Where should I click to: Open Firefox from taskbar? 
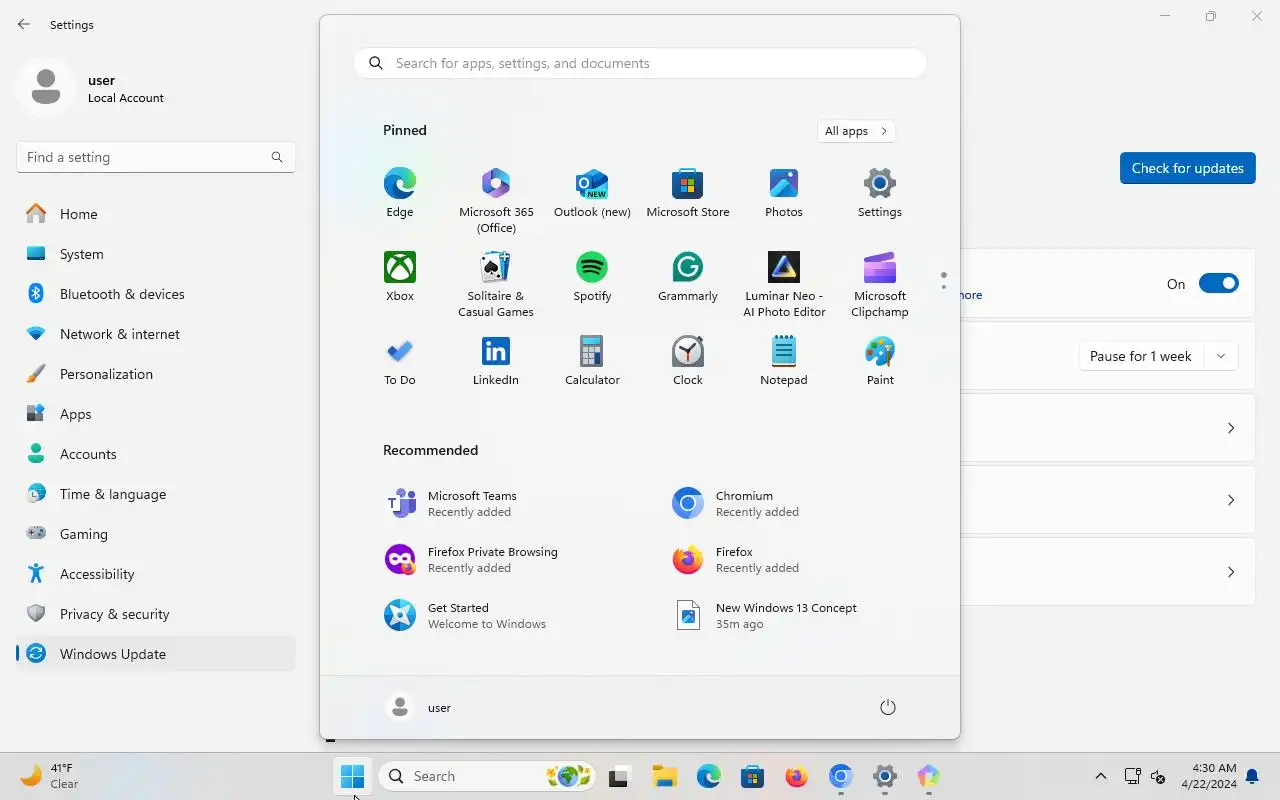click(797, 776)
